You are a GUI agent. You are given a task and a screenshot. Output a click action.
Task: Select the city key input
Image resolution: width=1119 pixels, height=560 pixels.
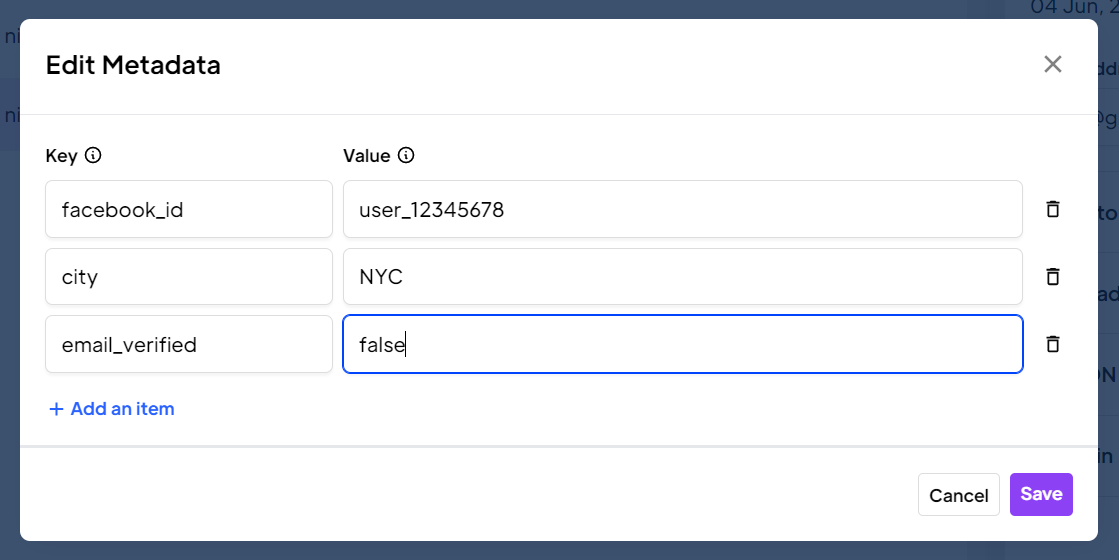[x=188, y=277]
